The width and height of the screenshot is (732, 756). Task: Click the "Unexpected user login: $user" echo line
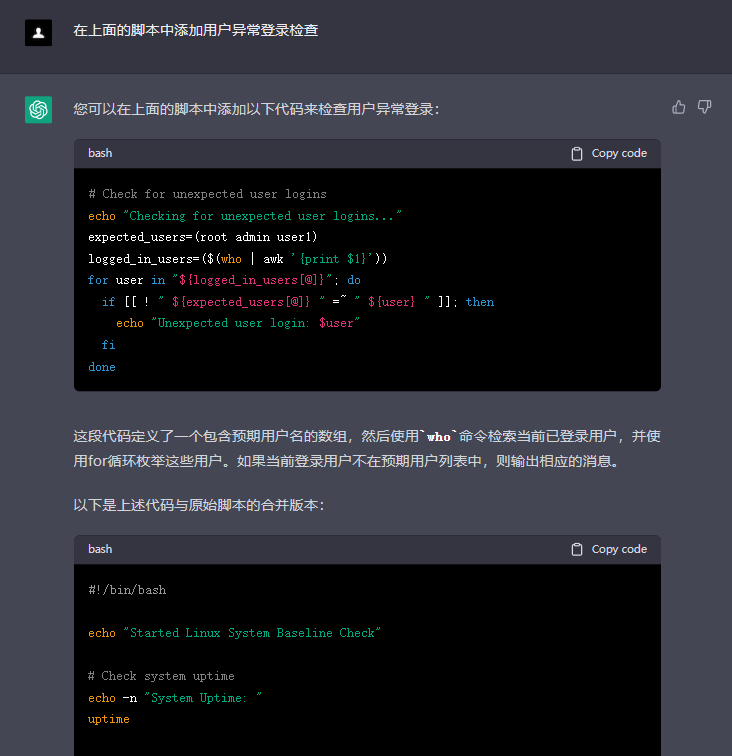coord(237,323)
